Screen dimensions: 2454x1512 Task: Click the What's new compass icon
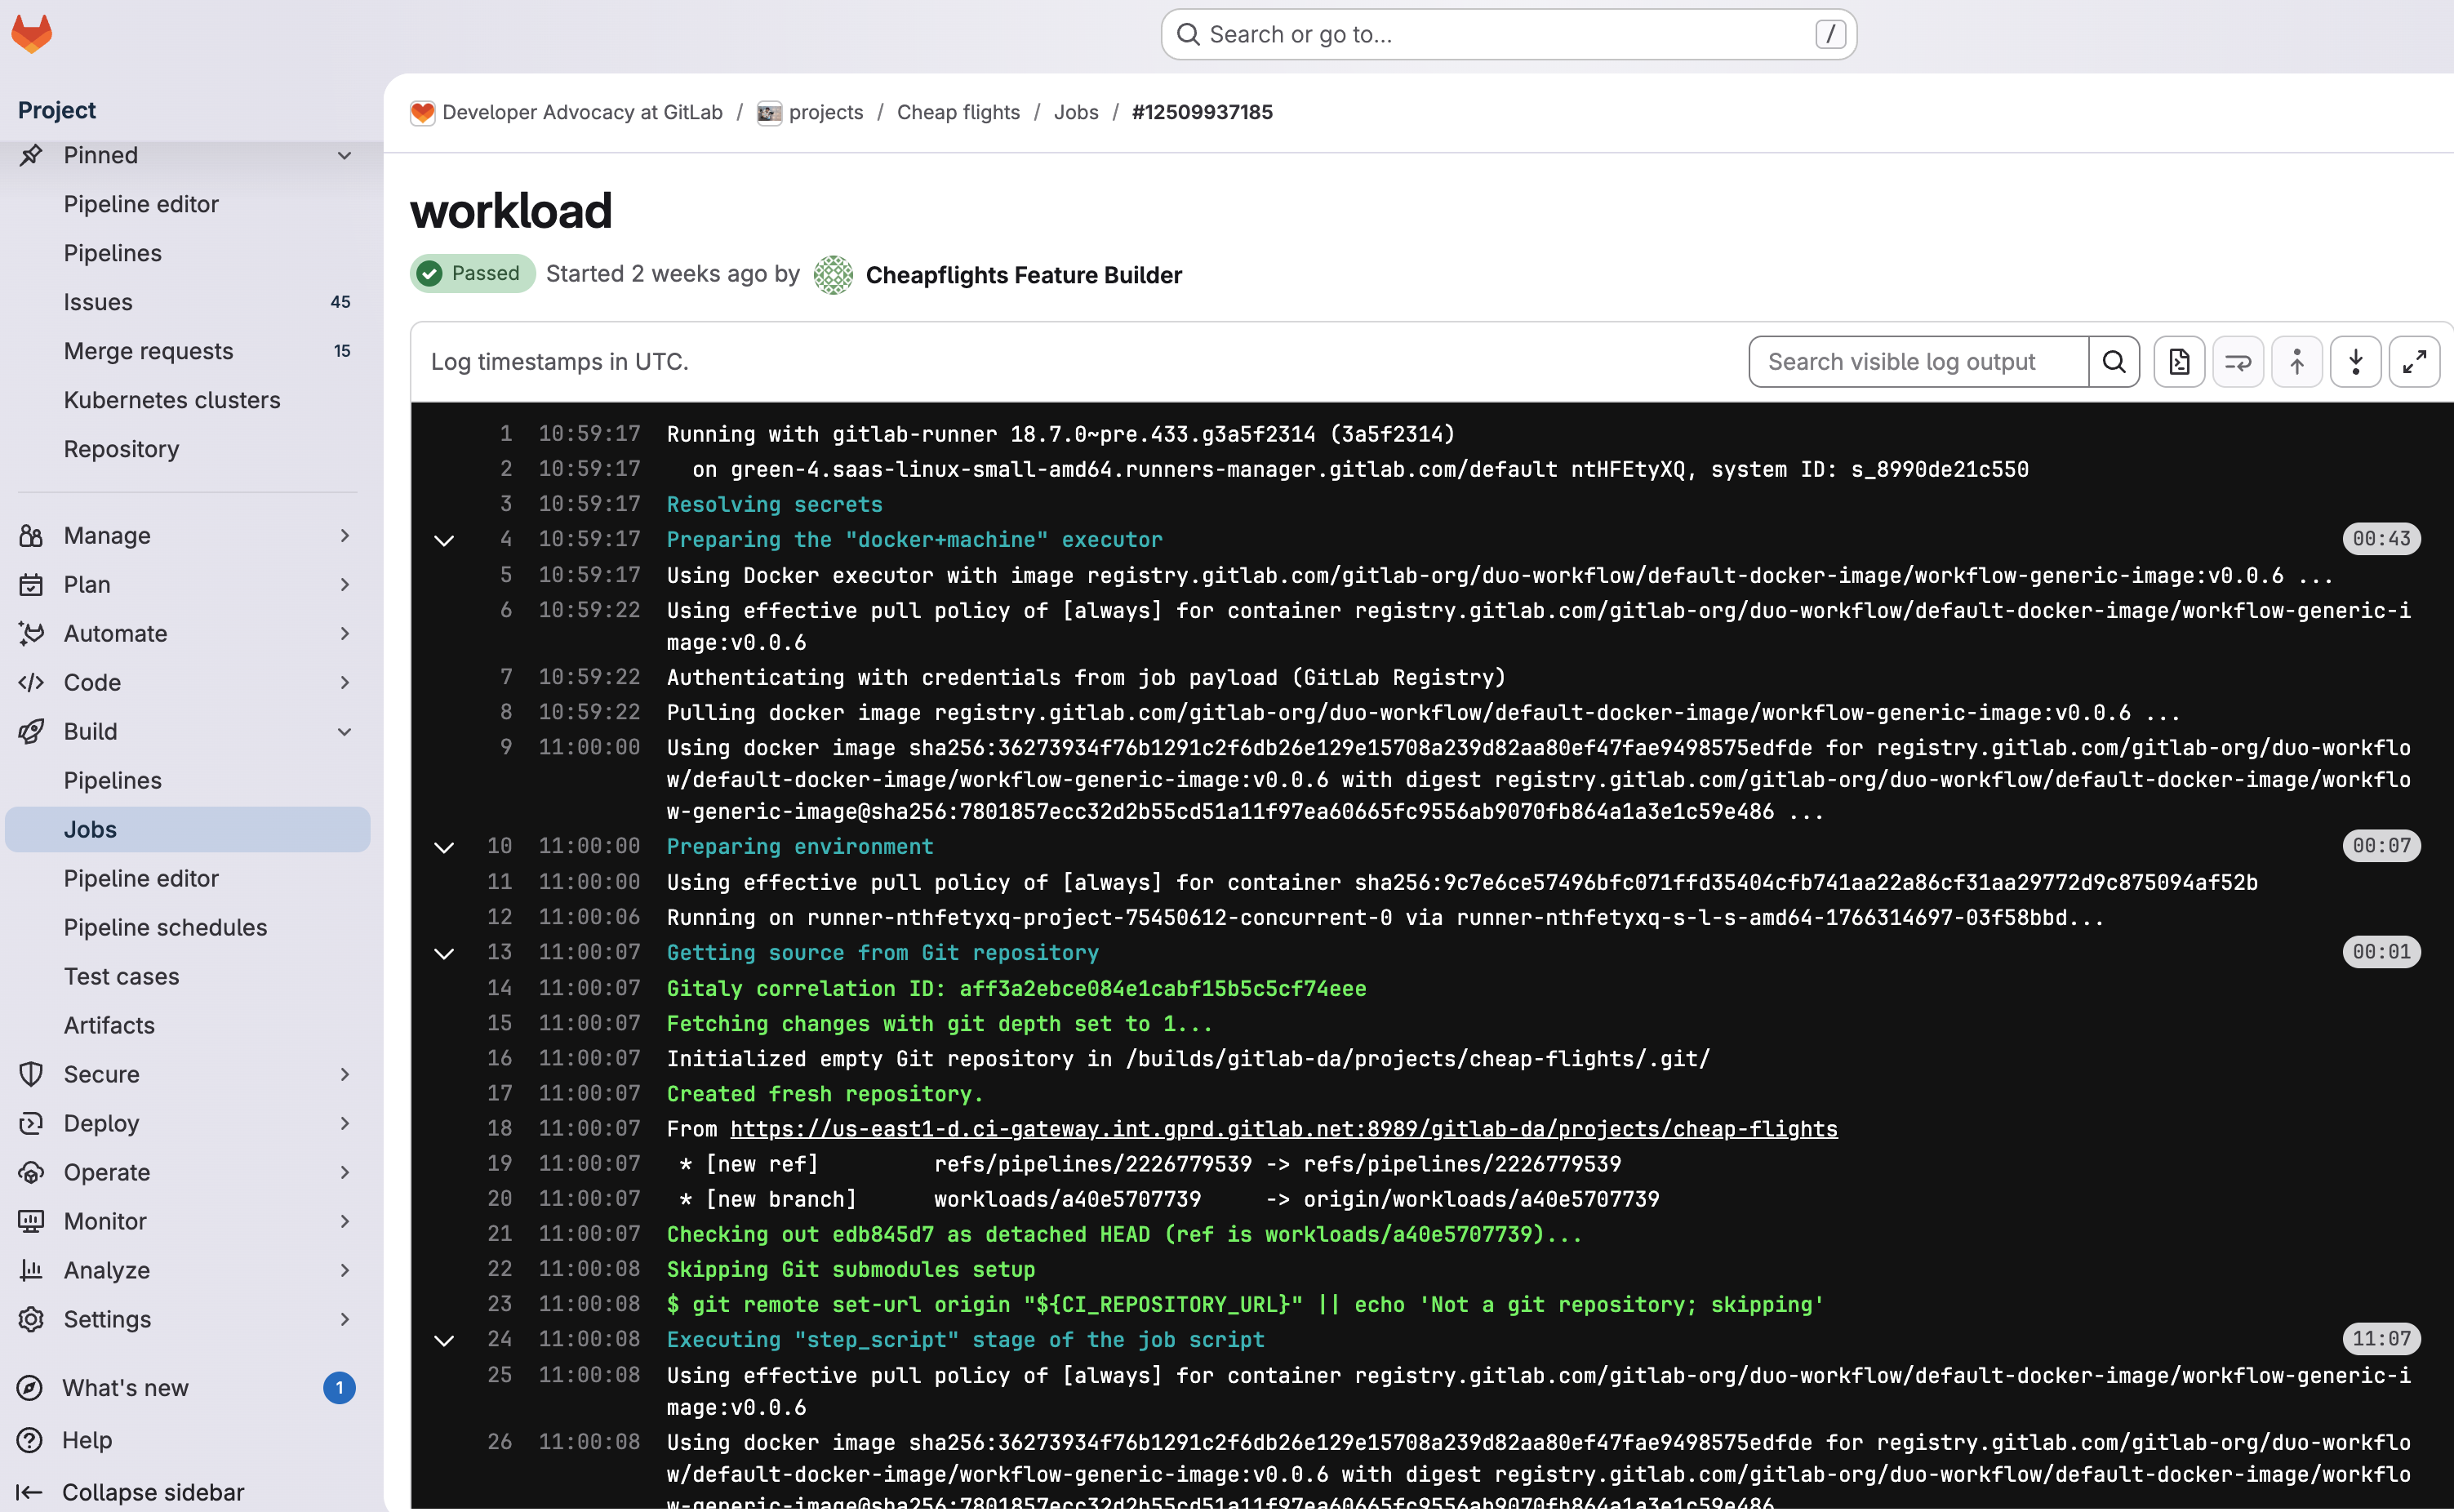(x=30, y=1388)
